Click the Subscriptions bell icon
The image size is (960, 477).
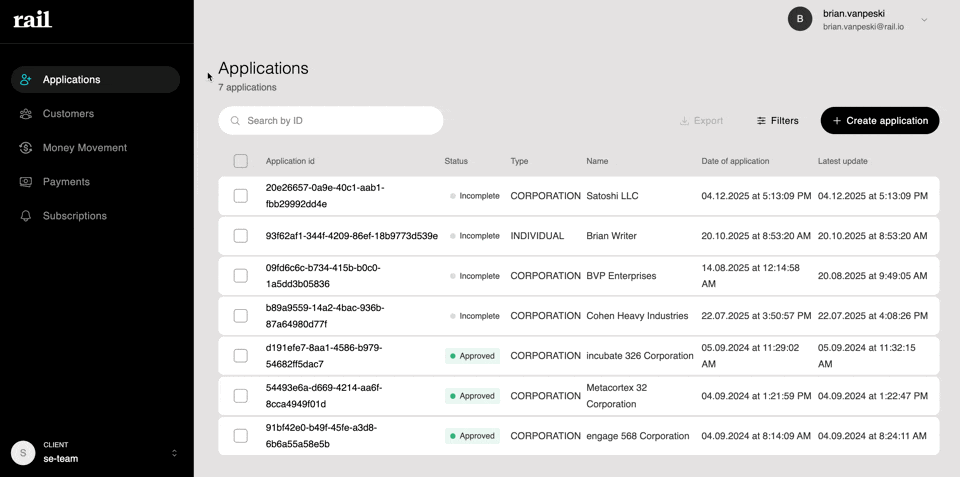26,216
